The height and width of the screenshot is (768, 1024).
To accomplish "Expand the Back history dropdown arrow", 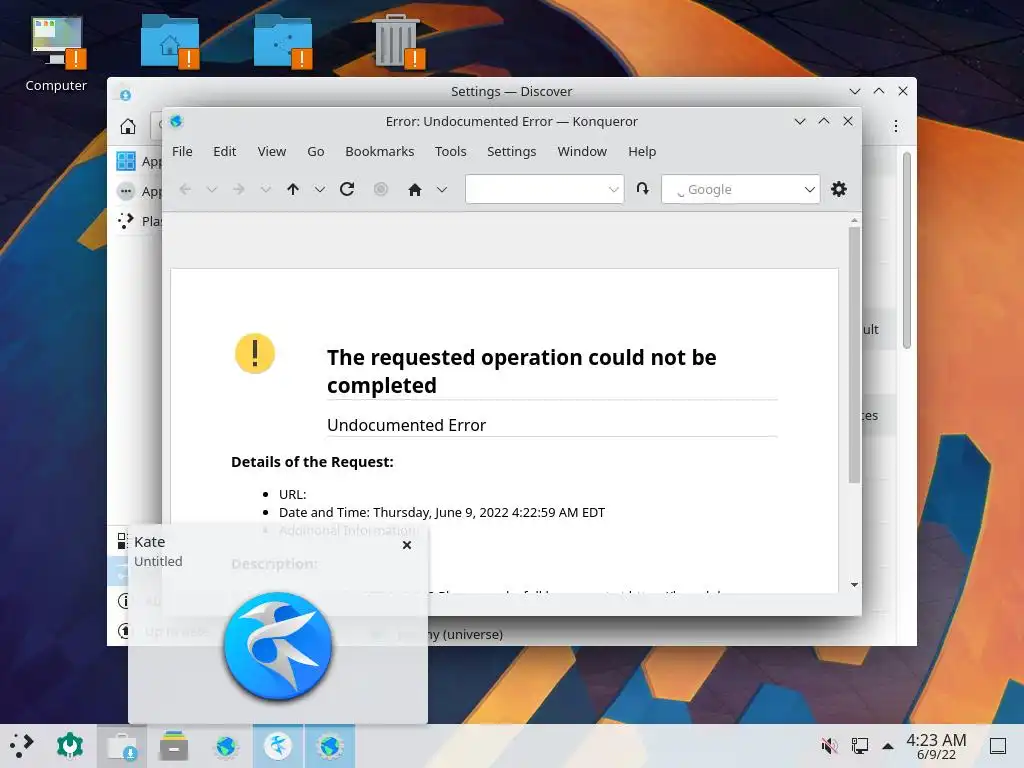I will pyautogui.click(x=212, y=189).
